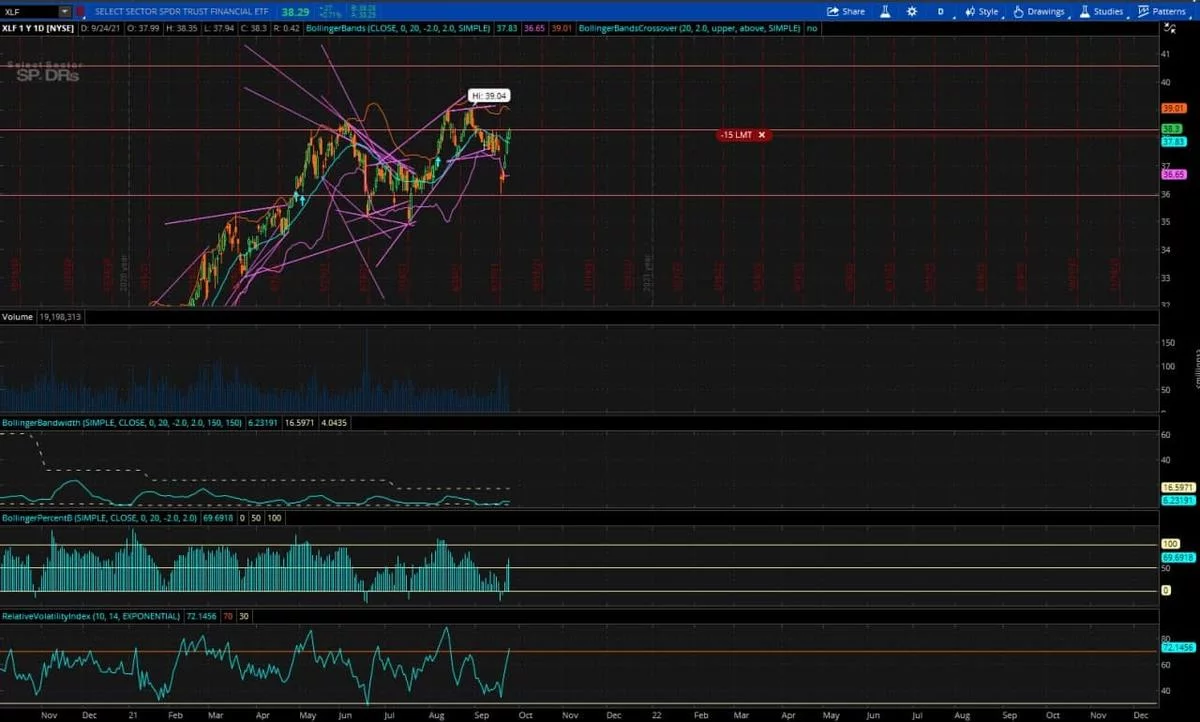This screenshot has height=722, width=1200.
Task: Click the 38.29 last price
Action: coord(295,11)
